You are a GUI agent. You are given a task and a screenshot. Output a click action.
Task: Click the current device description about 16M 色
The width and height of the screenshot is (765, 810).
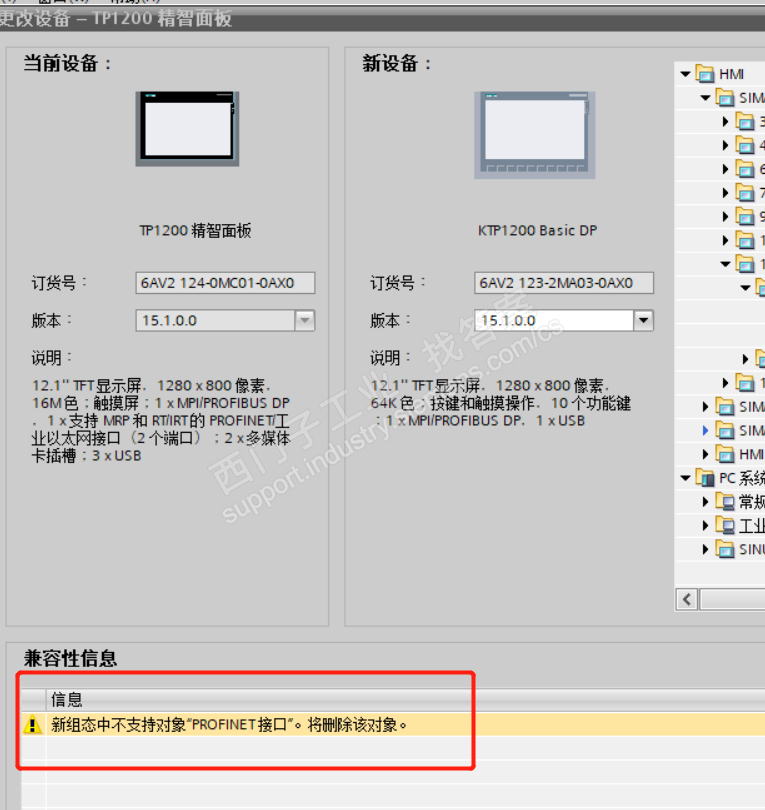coord(161,420)
